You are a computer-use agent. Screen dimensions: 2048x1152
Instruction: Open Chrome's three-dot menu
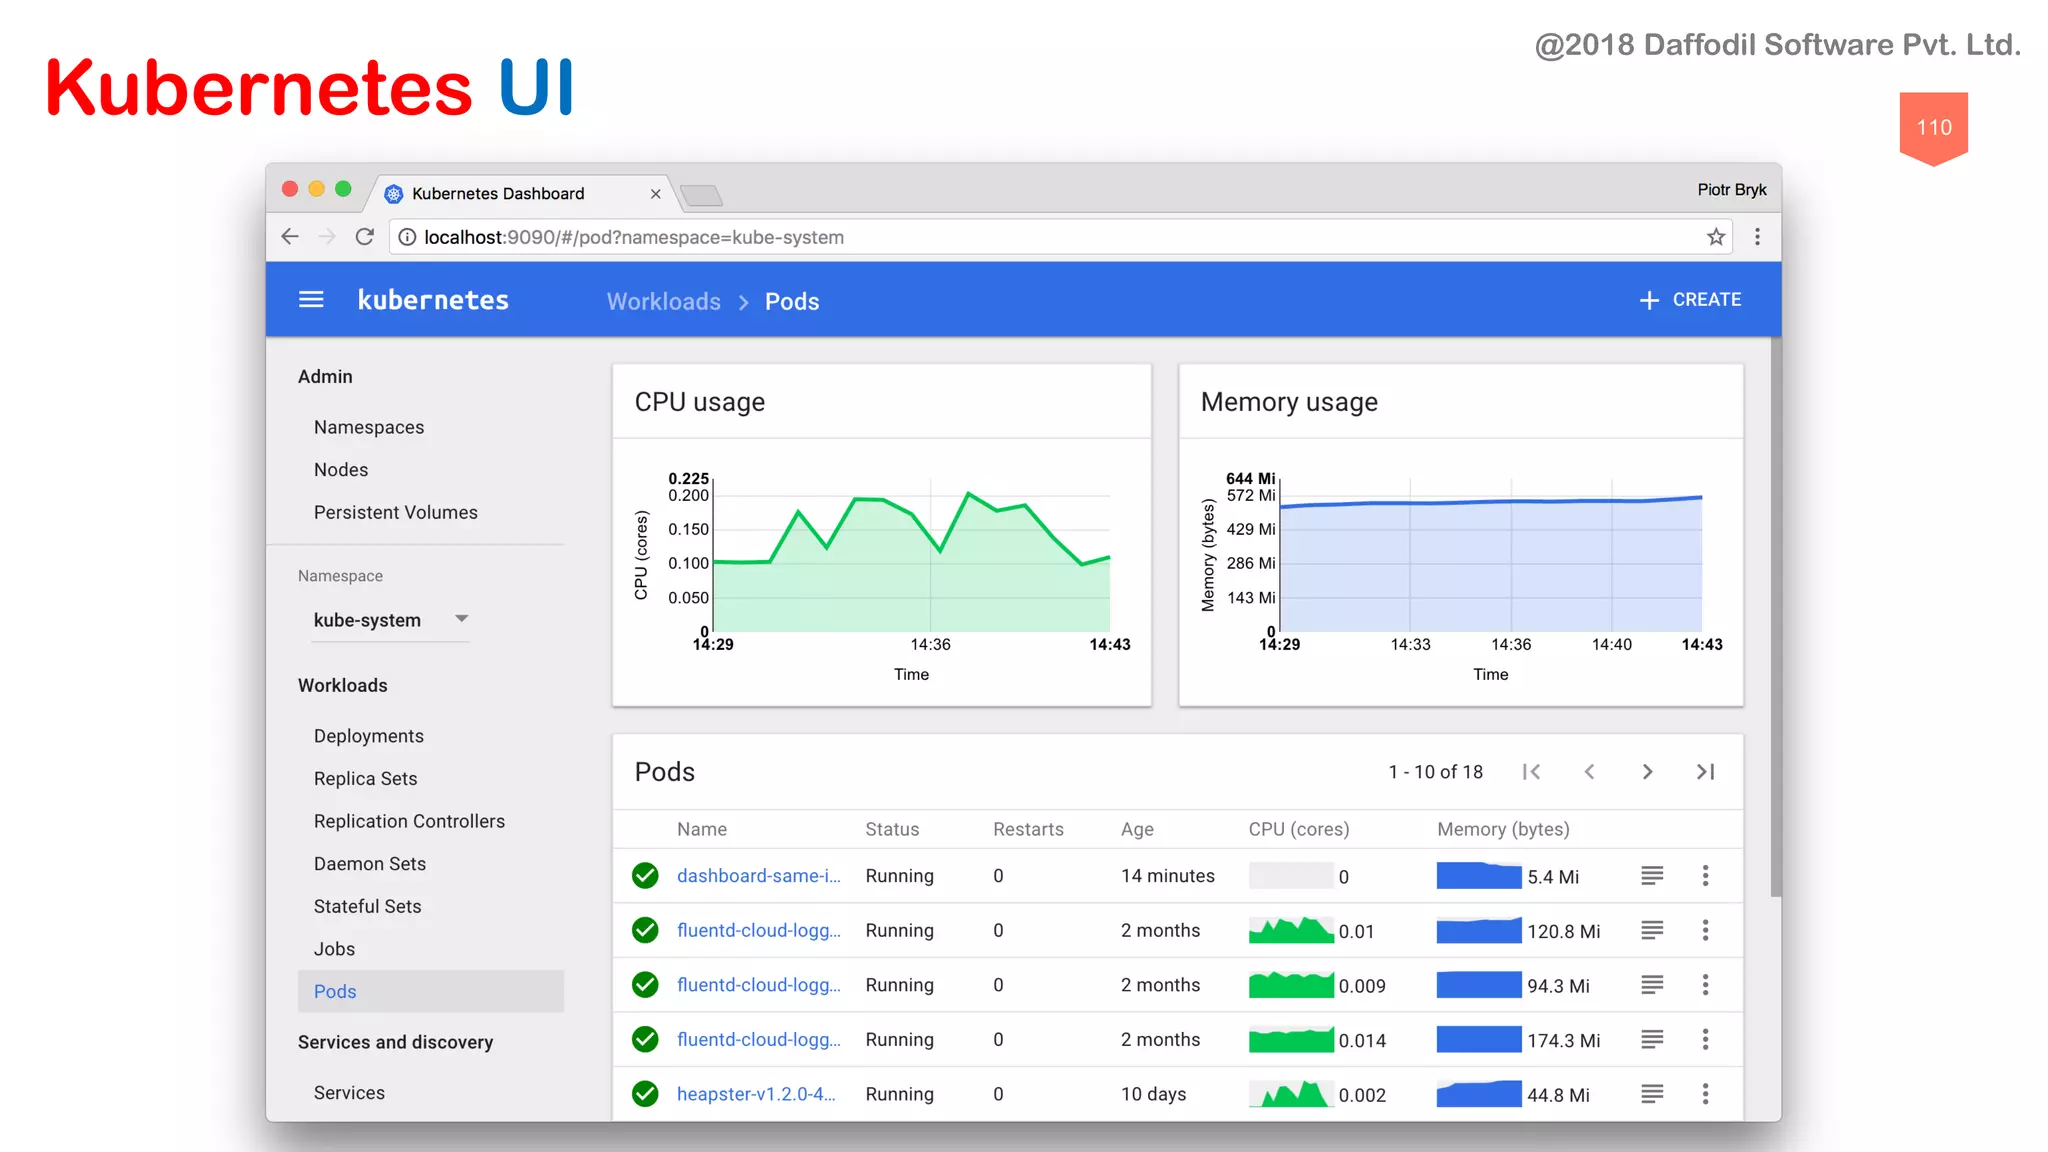1757,237
